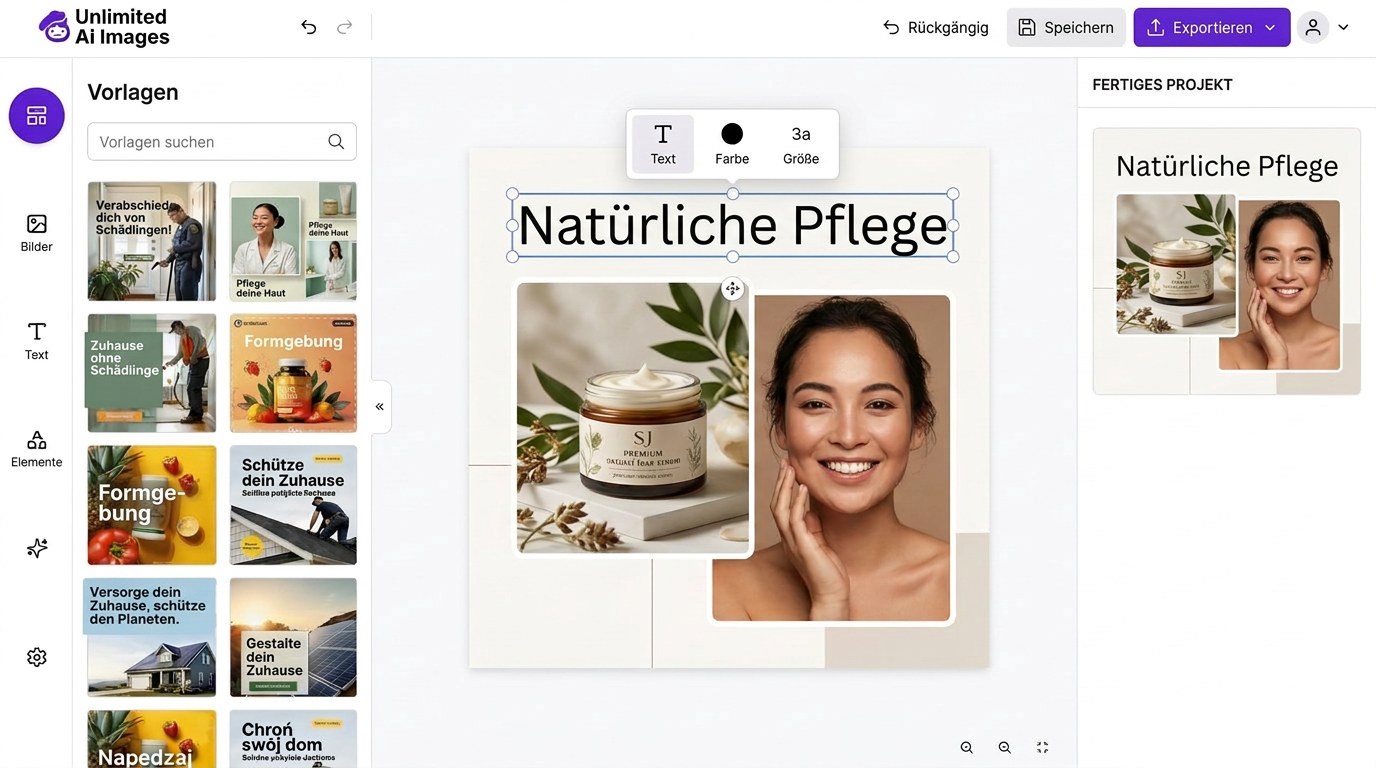Click the user account avatar
1376x768 pixels.
1313,27
